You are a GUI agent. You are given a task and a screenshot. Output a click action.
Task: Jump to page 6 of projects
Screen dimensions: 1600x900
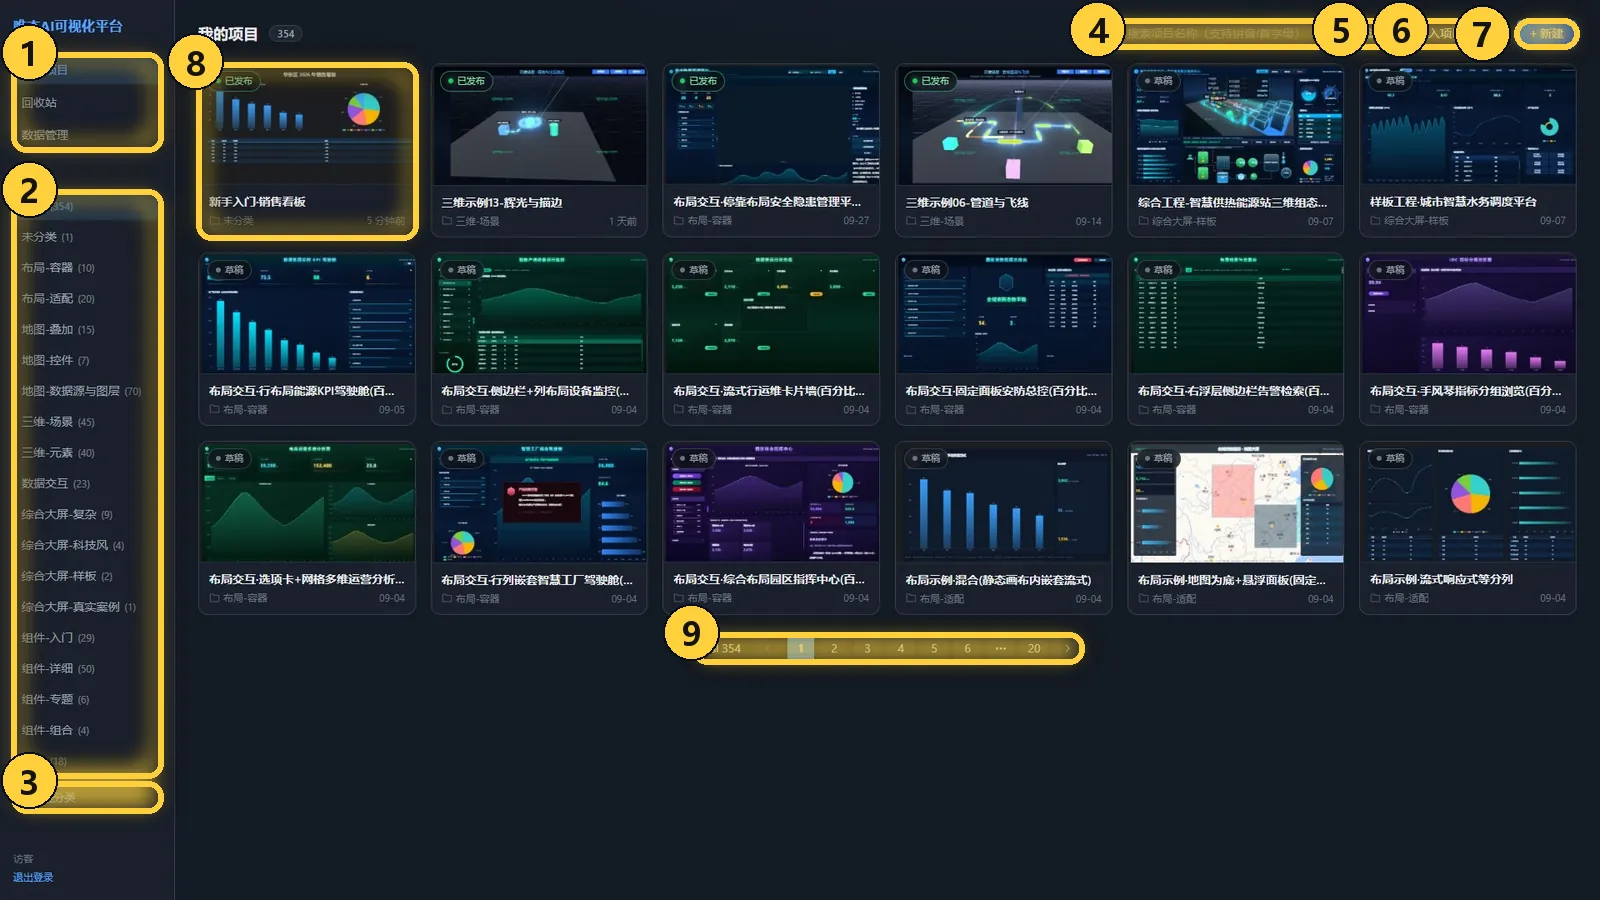967,649
